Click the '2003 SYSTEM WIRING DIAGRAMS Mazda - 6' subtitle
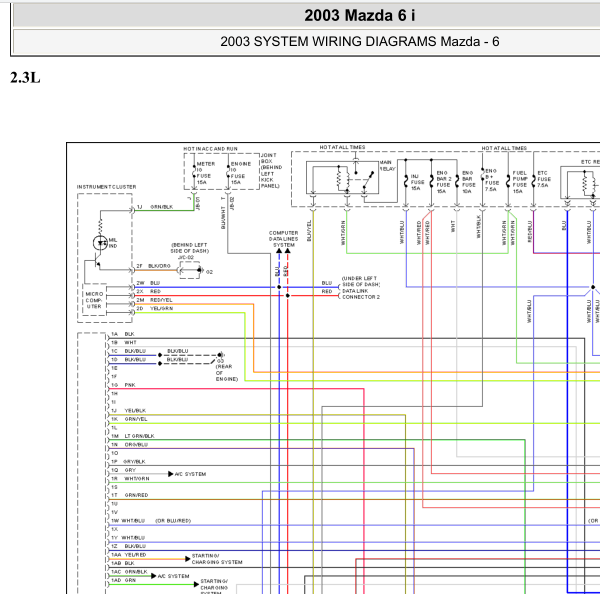This screenshot has height=594, width=600. (x=359, y=41)
